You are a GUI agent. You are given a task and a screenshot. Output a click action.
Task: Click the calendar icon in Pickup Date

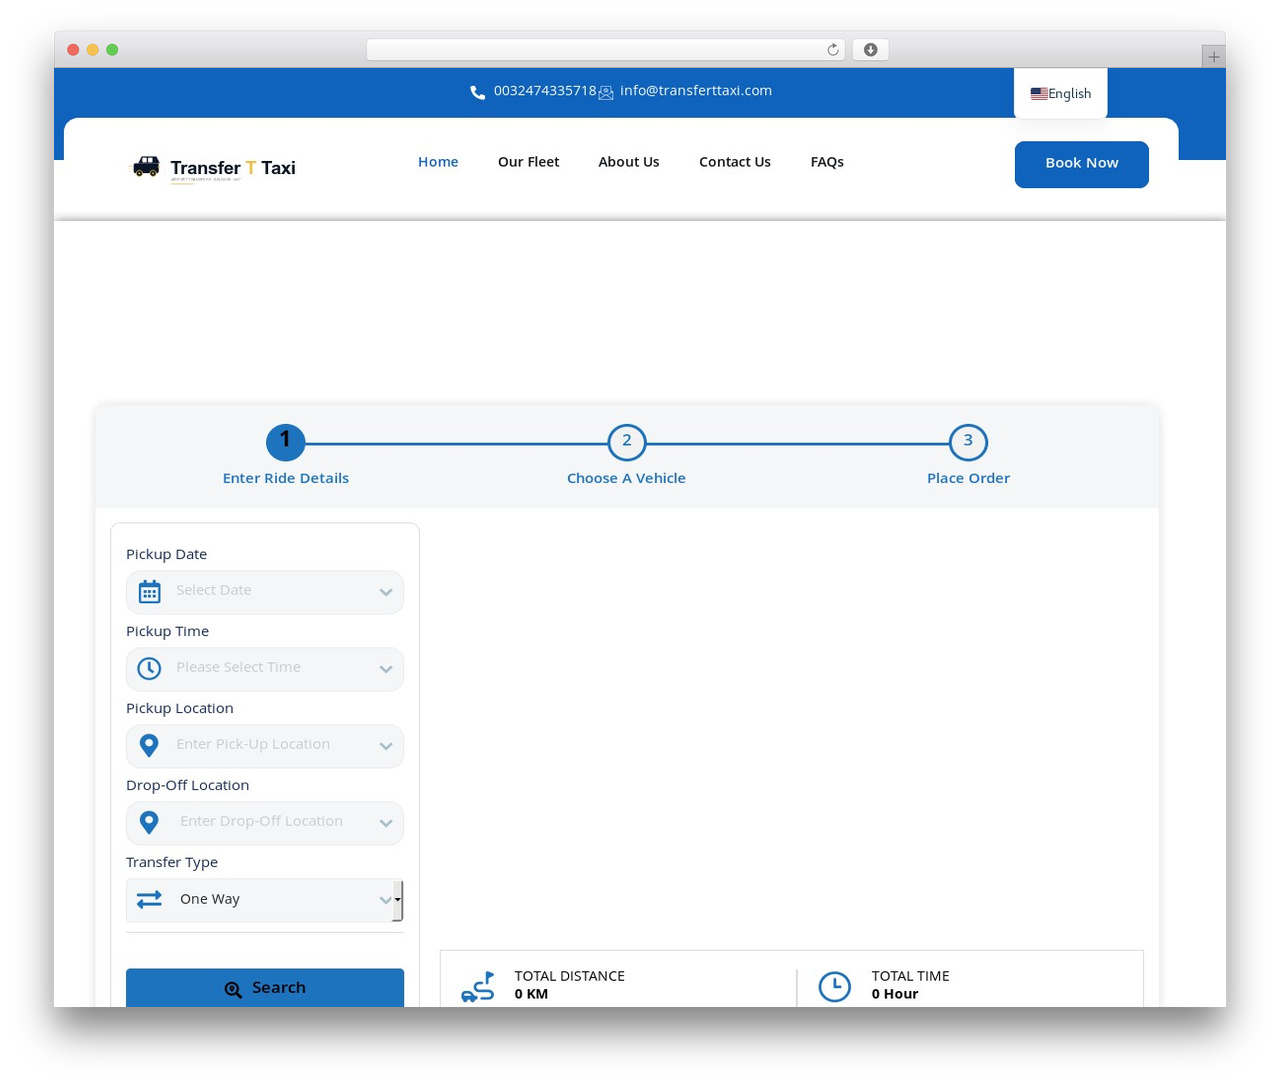click(150, 592)
